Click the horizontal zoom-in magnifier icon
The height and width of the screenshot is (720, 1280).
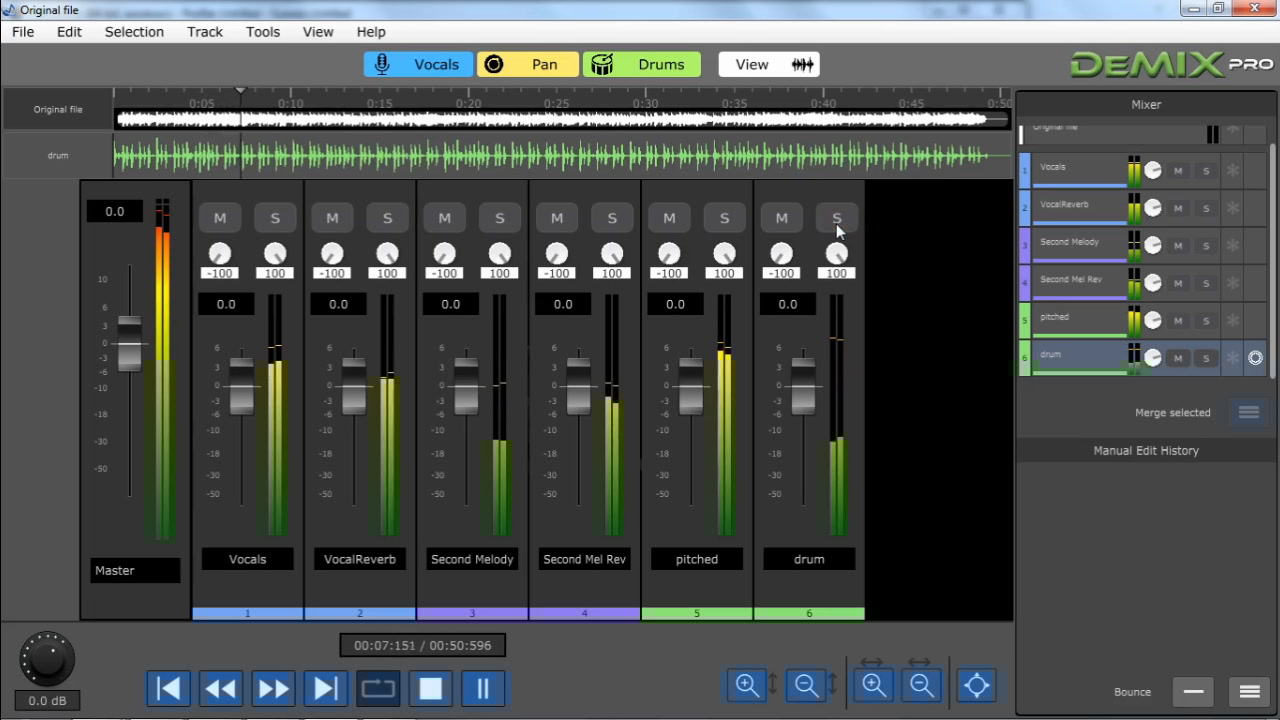(872, 685)
